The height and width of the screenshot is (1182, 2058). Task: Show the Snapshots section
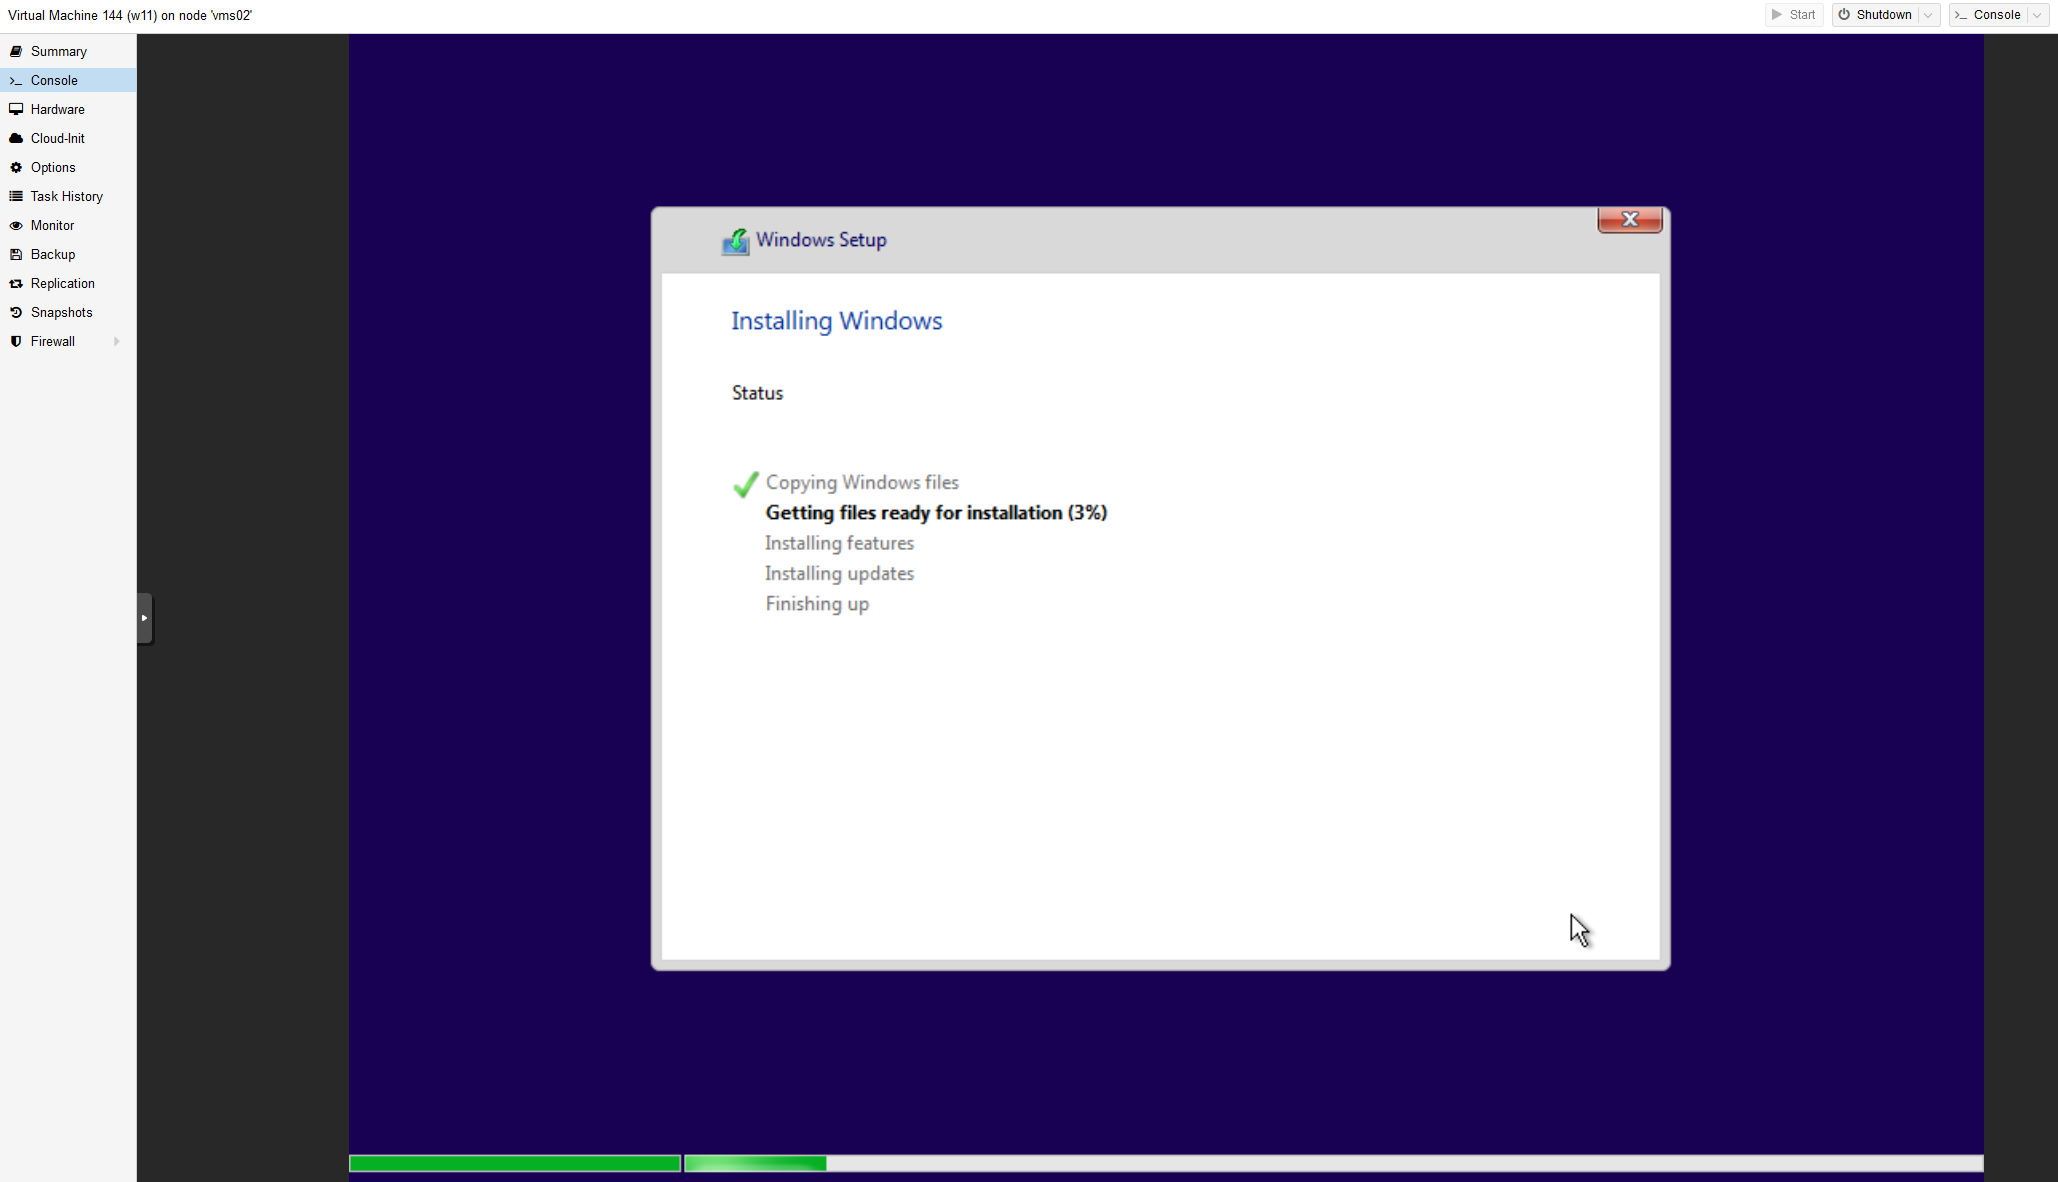68,312
